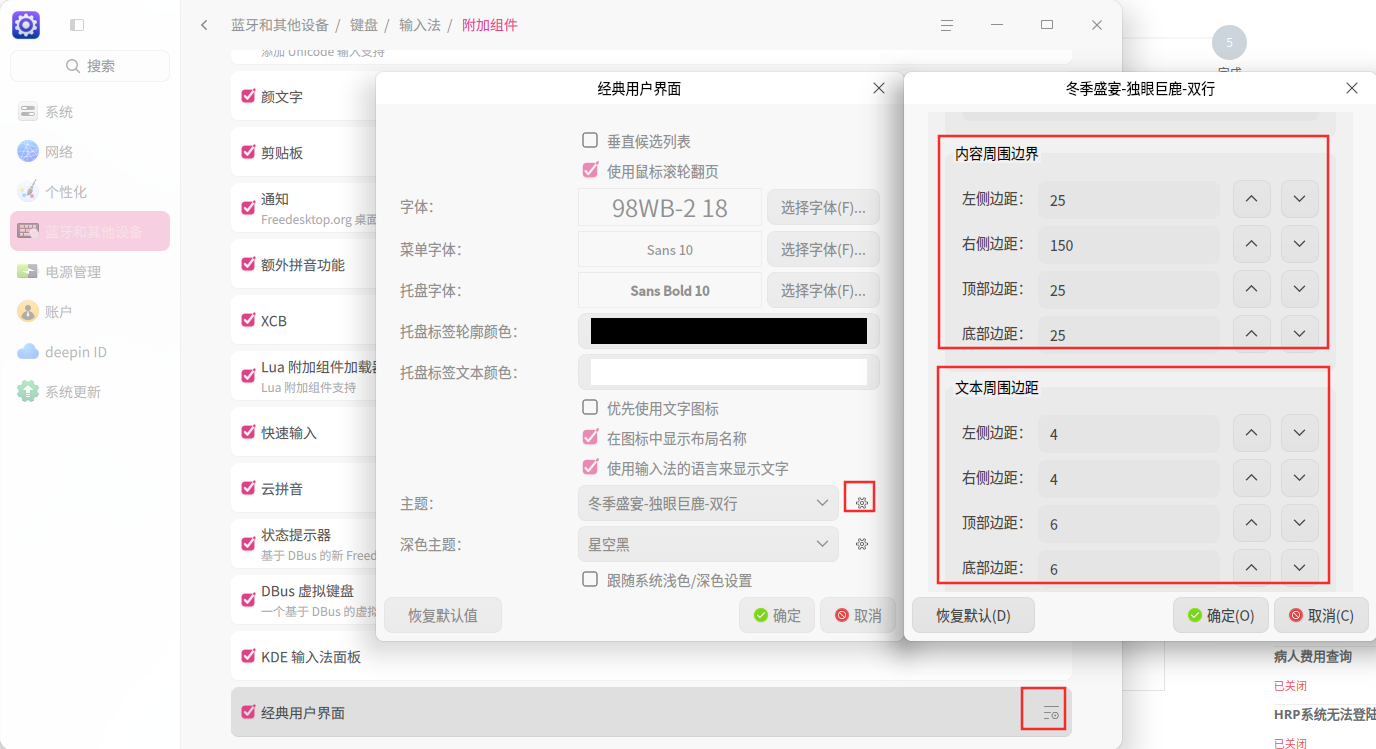Open settings gear next to 冬季盛宴 theme
1376x749 pixels.
pyautogui.click(x=861, y=502)
